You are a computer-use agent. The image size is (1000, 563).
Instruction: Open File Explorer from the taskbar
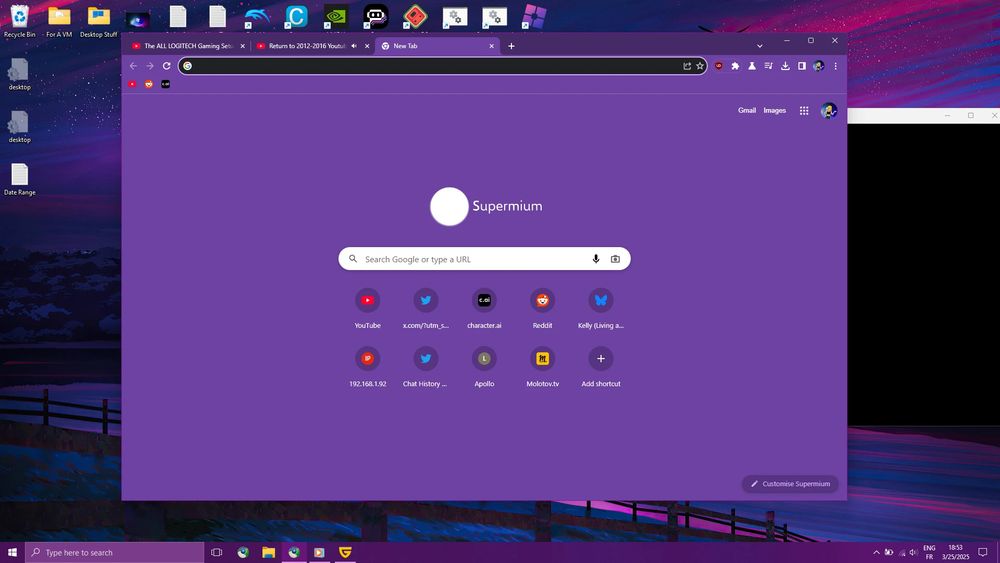point(268,552)
